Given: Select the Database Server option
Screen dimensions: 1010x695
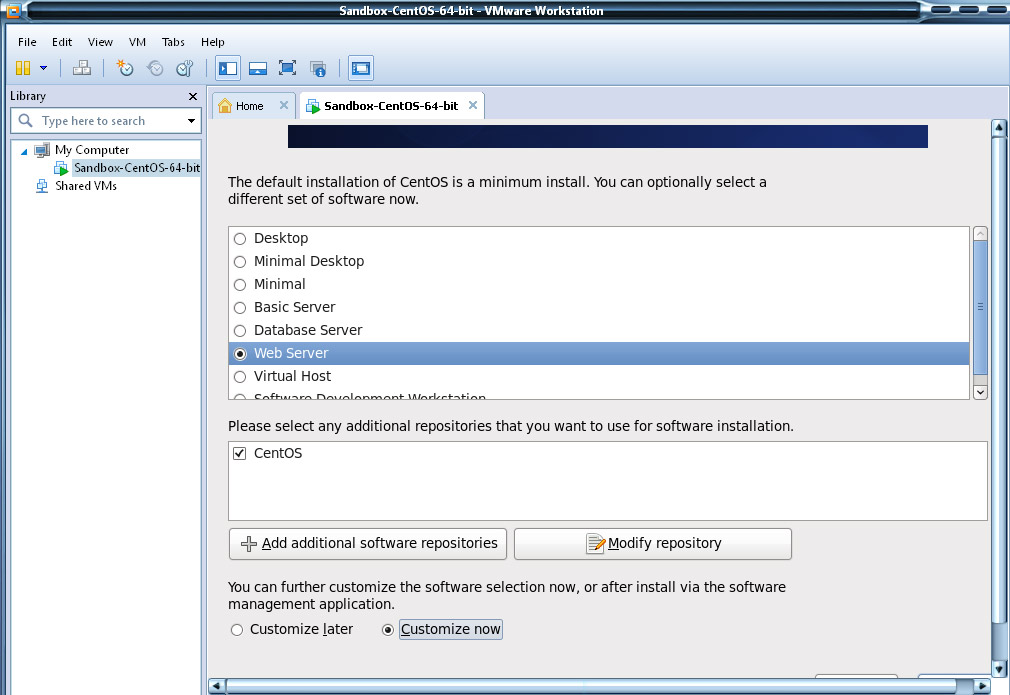Looking at the screenshot, I should click(x=240, y=331).
